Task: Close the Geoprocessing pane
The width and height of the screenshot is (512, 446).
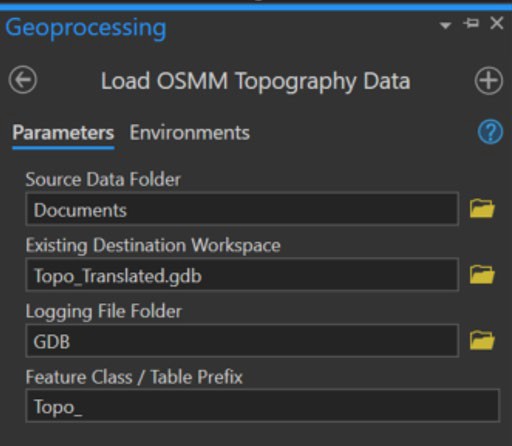Action: click(497, 23)
